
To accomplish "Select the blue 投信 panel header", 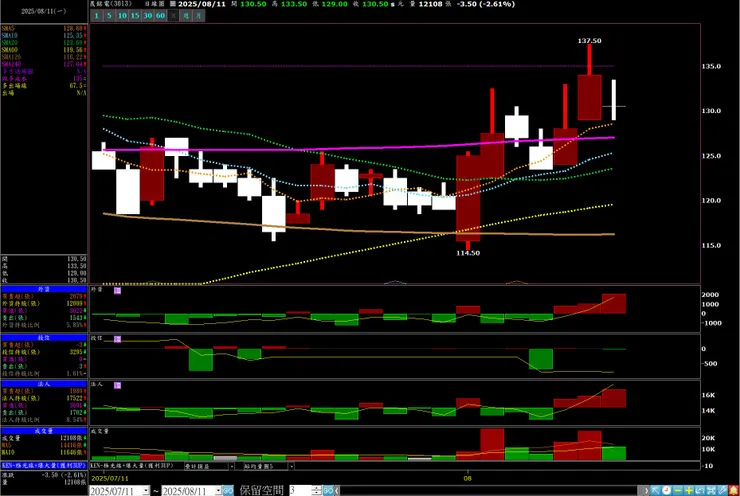I will 44,338.
